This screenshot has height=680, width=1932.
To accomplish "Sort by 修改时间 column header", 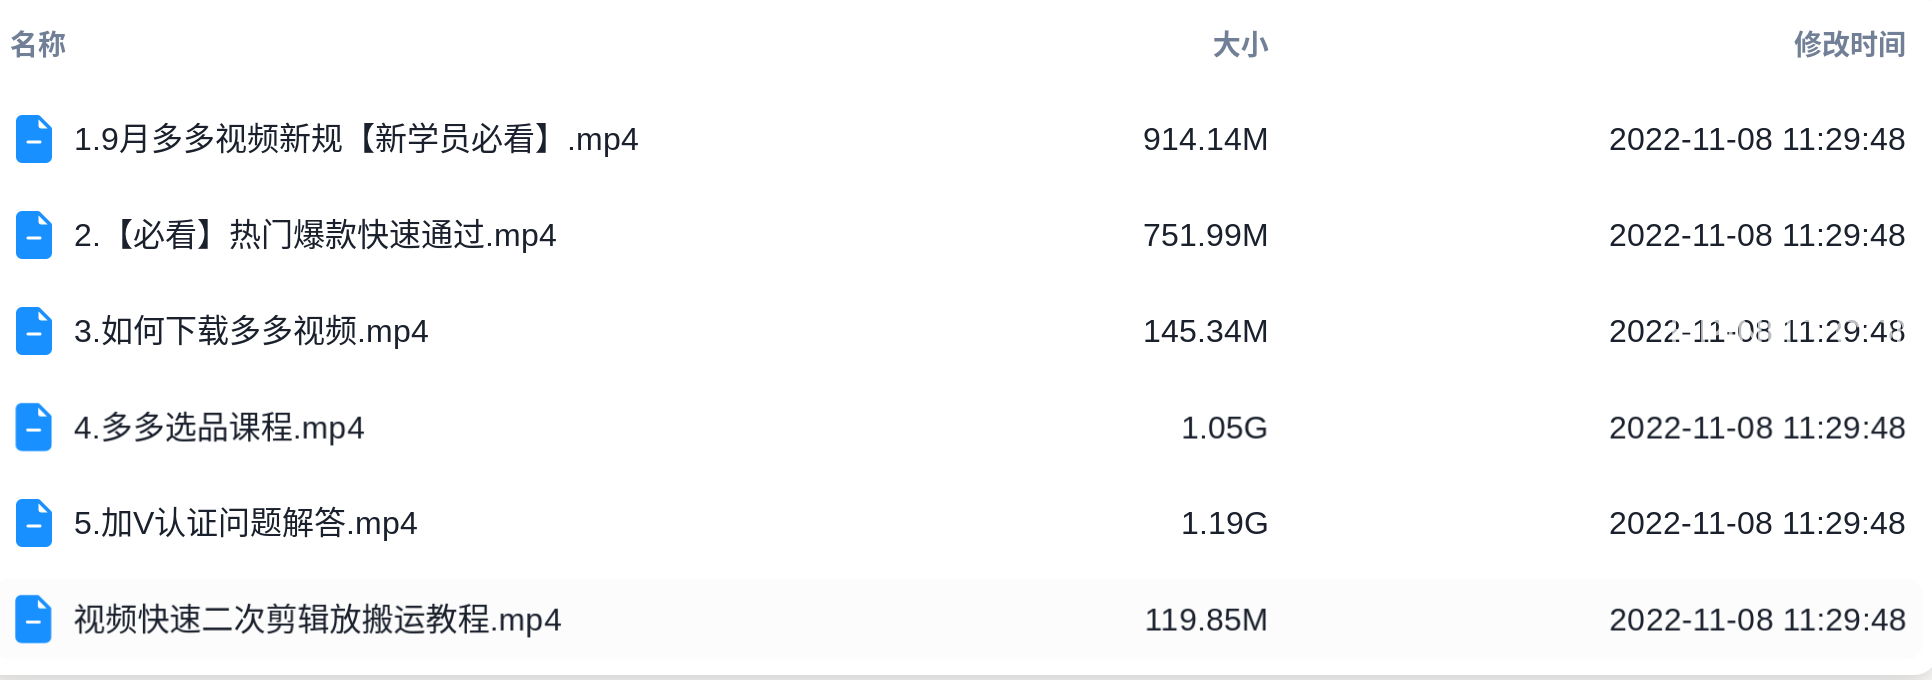I will [1849, 44].
